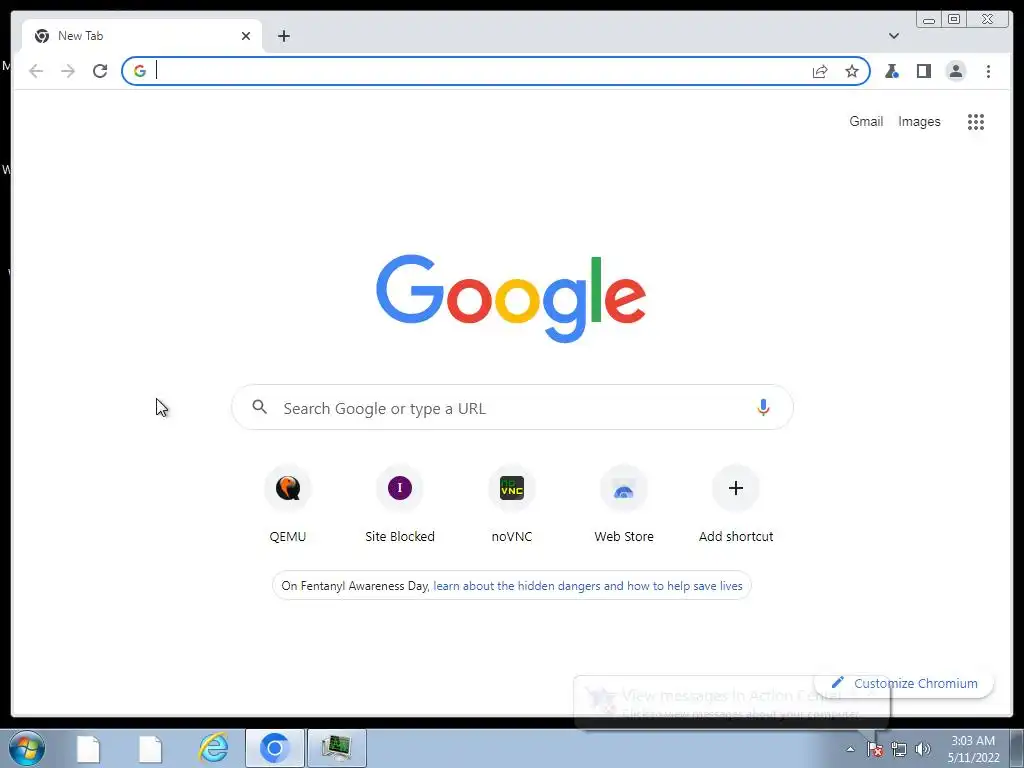The height and width of the screenshot is (768, 1024).
Task: Select the Chromium taskbar button
Action: click(x=275, y=748)
